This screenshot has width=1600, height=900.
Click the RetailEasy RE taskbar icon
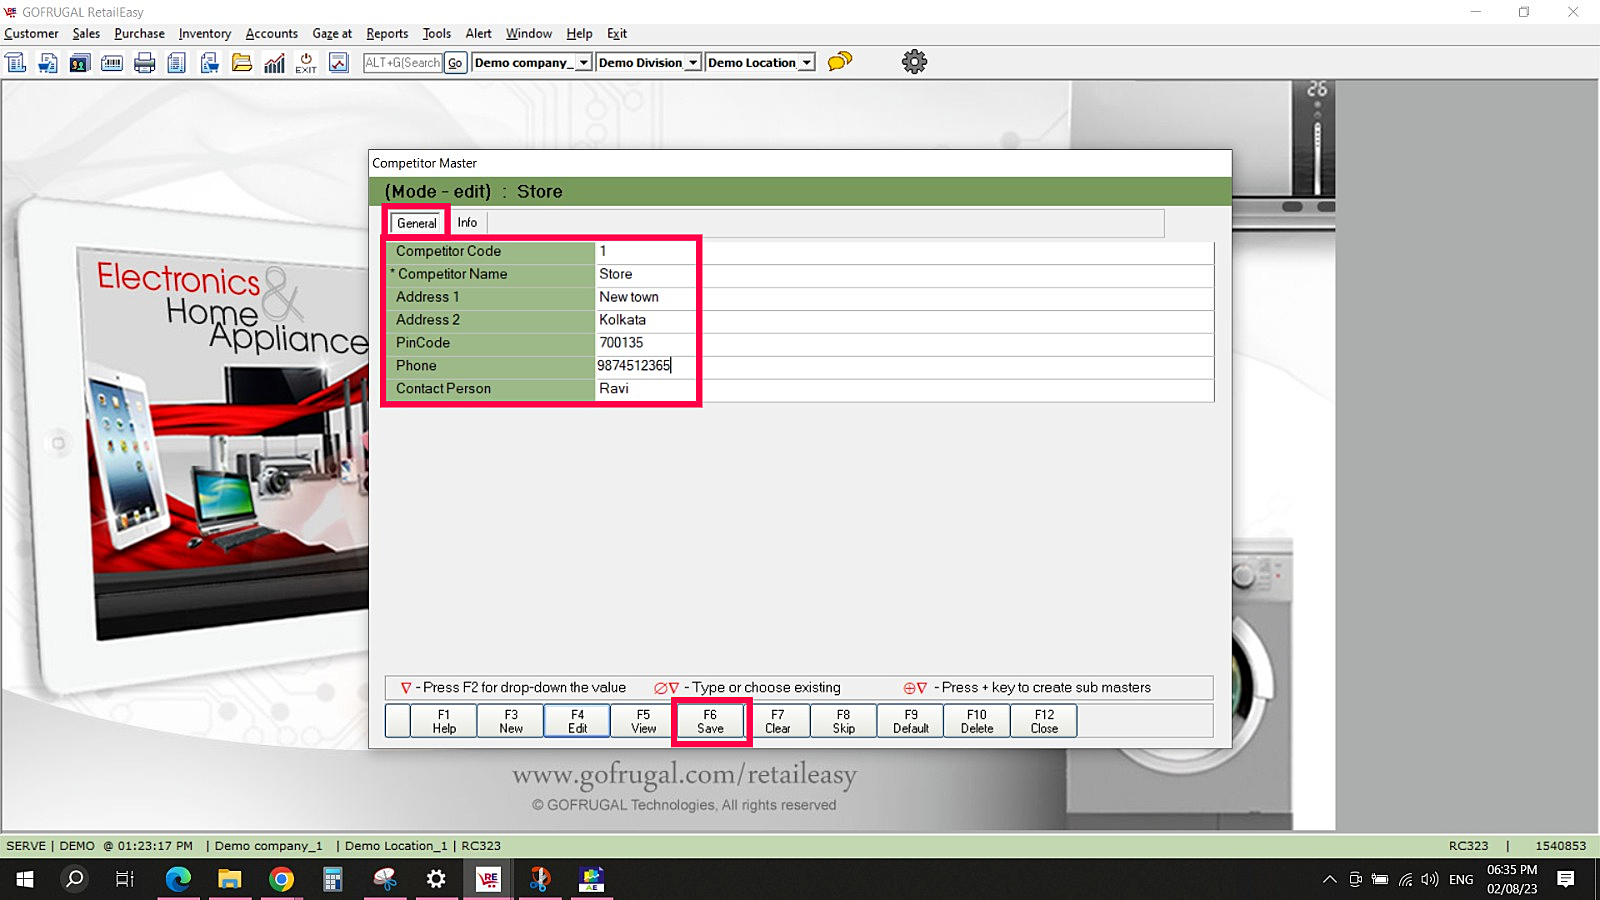click(x=488, y=879)
